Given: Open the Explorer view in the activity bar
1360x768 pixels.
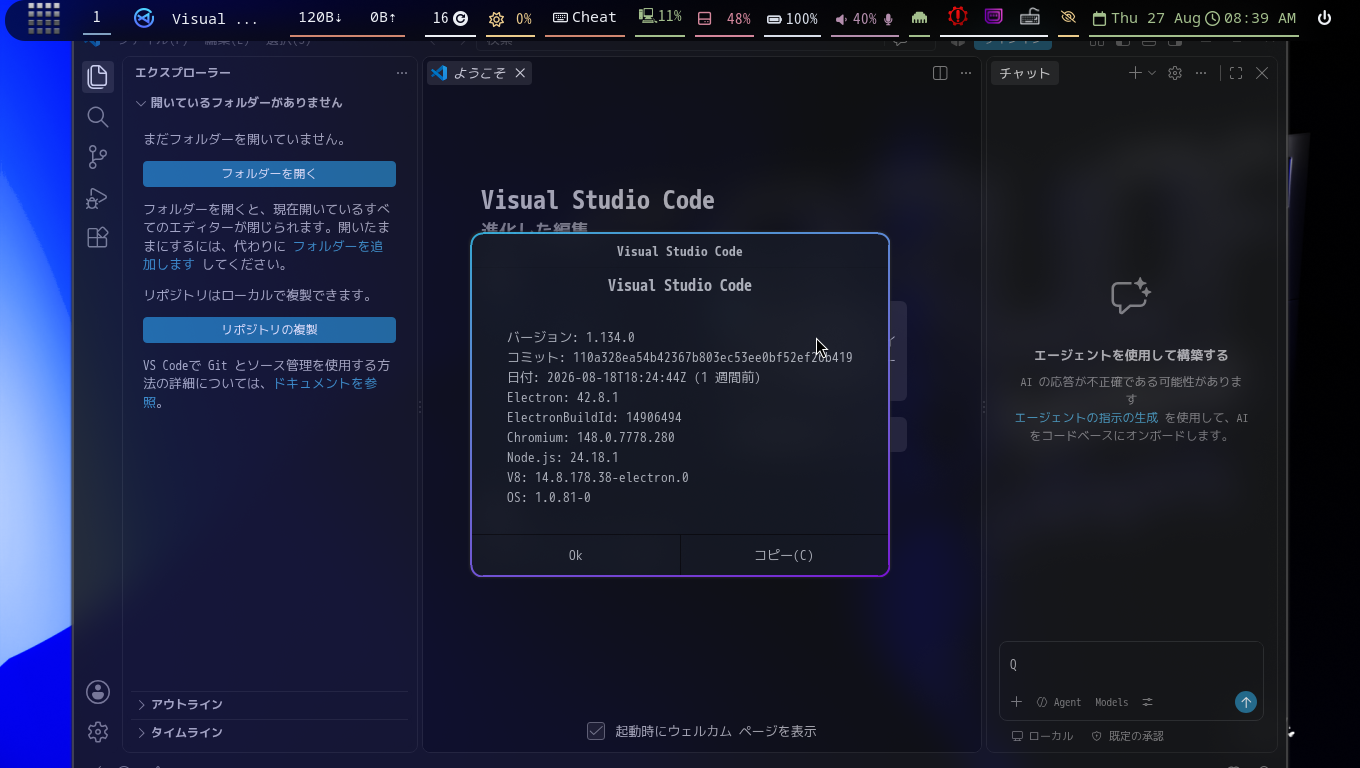Looking at the screenshot, I should pyautogui.click(x=97, y=76).
